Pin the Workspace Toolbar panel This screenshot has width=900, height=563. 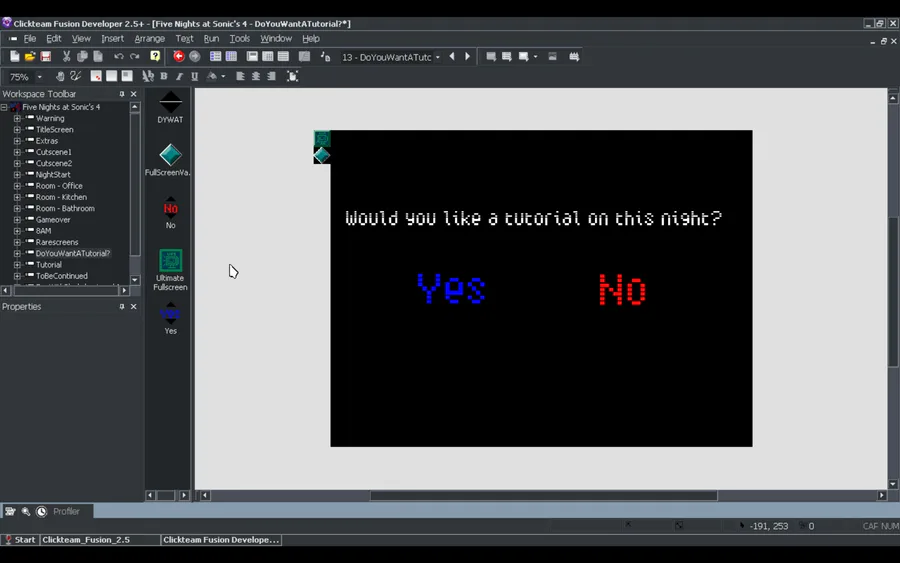(x=122, y=94)
